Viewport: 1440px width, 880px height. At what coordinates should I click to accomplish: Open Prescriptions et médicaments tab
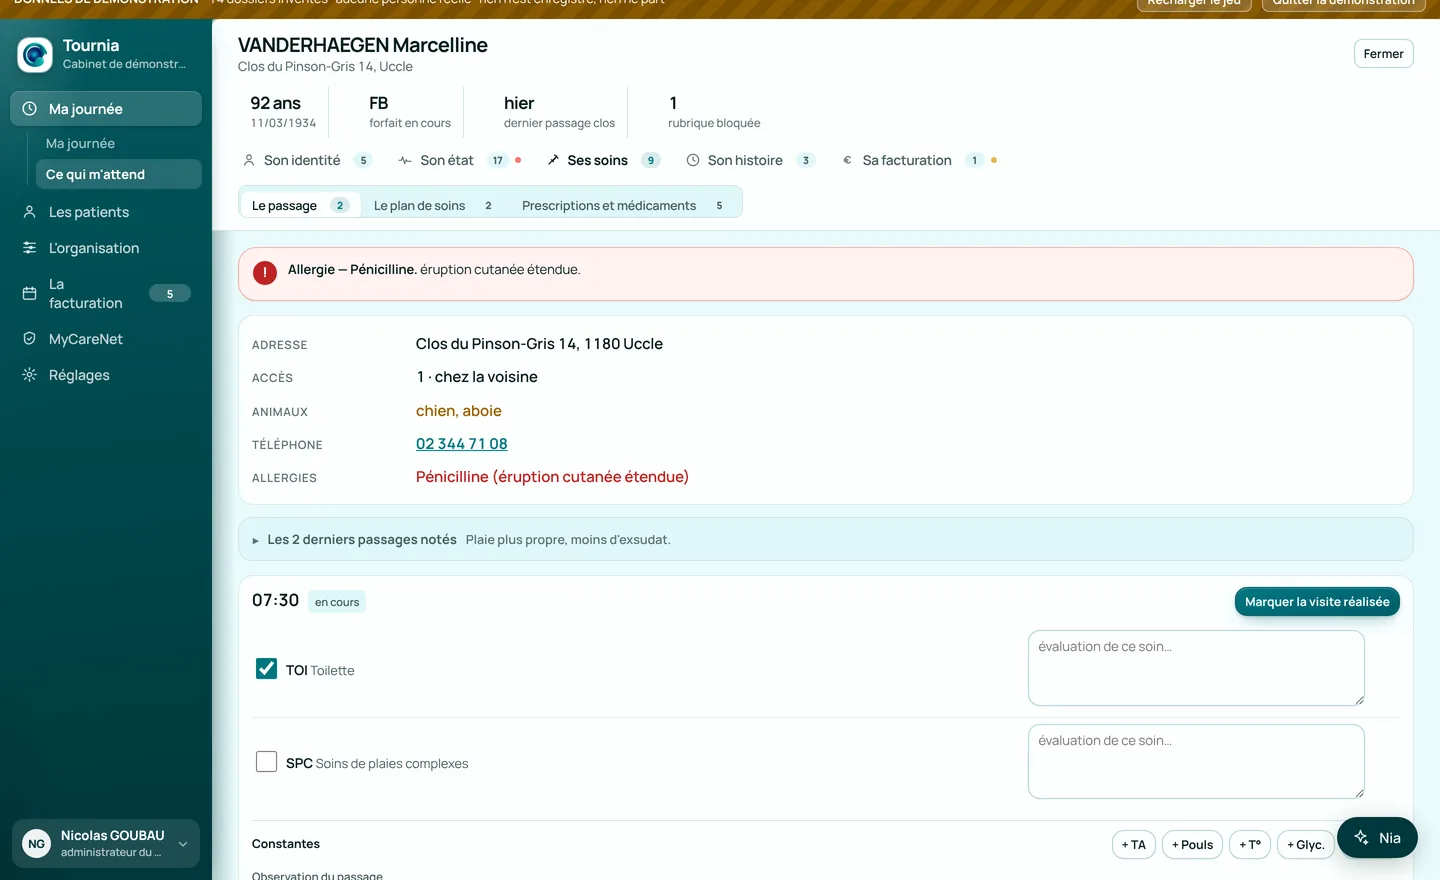pyautogui.click(x=623, y=205)
